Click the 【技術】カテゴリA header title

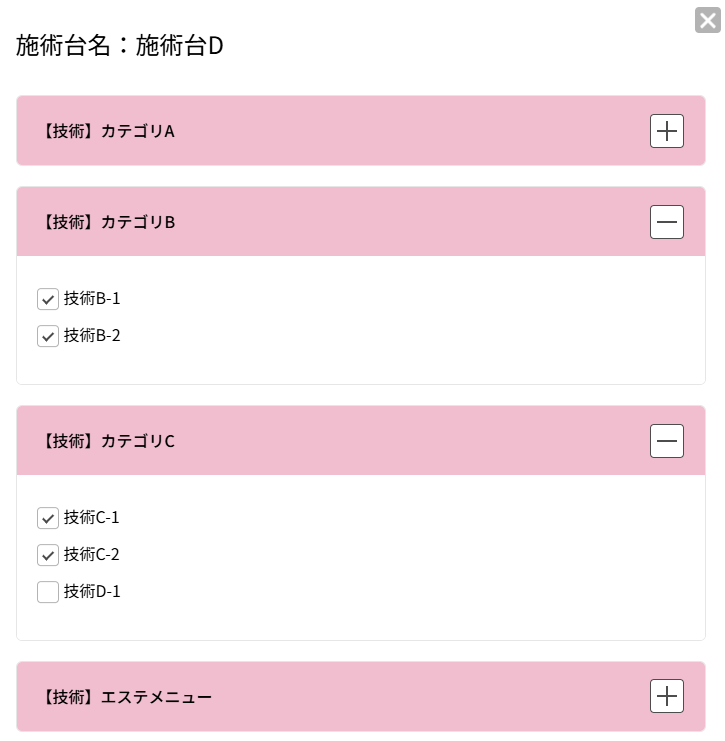(x=108, y=131)
